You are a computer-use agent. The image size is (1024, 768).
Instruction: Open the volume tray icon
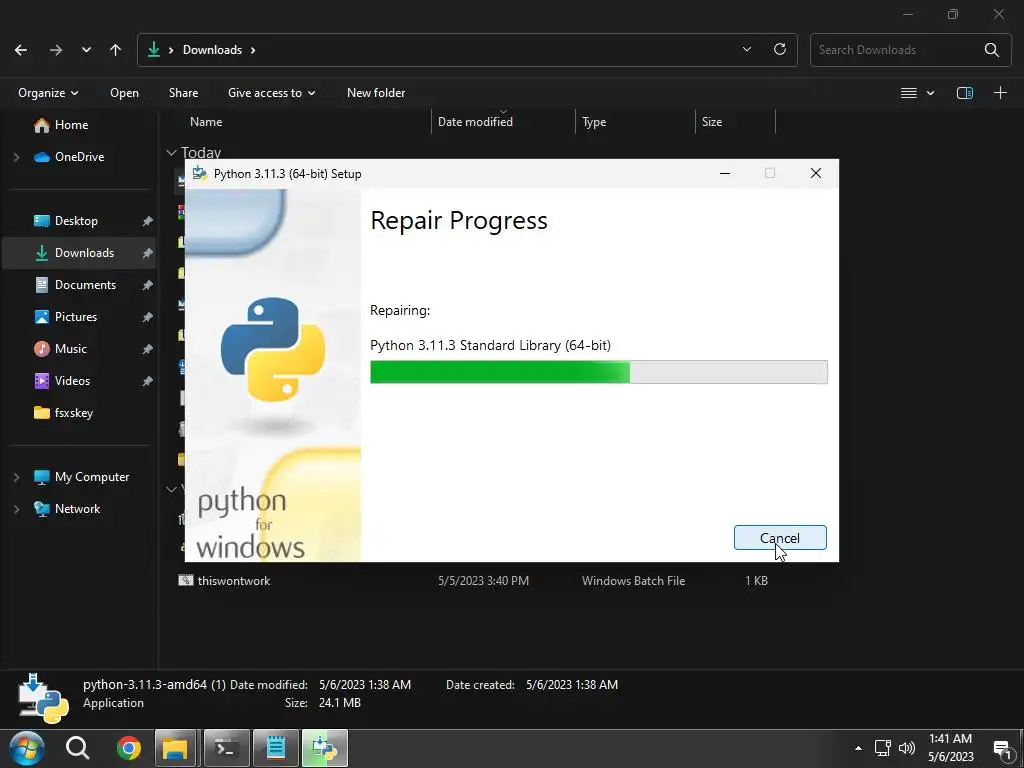906,748
